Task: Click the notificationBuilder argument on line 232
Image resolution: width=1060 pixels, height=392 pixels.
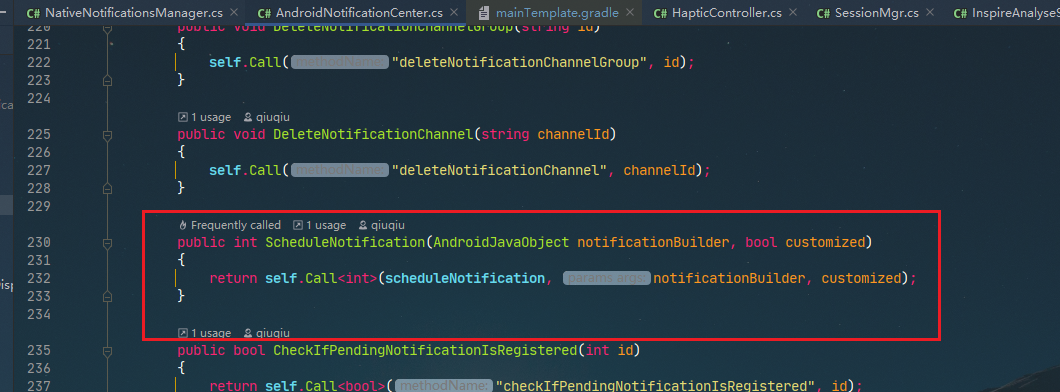Action: pyautogui.click(x=730, y=278)
